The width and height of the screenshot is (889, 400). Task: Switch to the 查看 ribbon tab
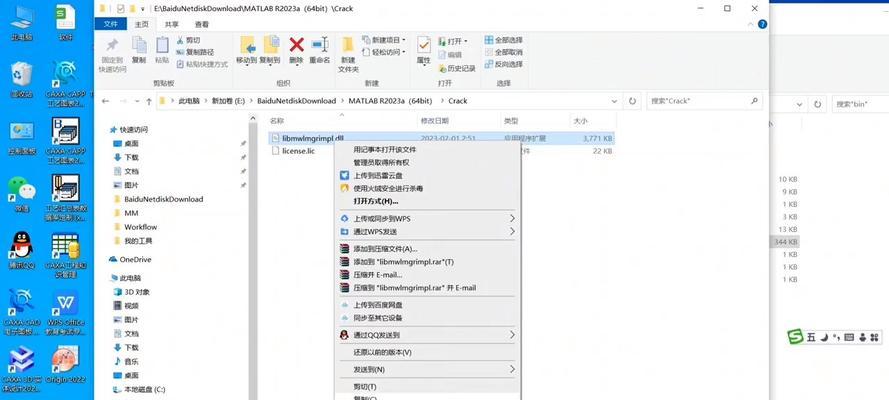pos(201,24)
